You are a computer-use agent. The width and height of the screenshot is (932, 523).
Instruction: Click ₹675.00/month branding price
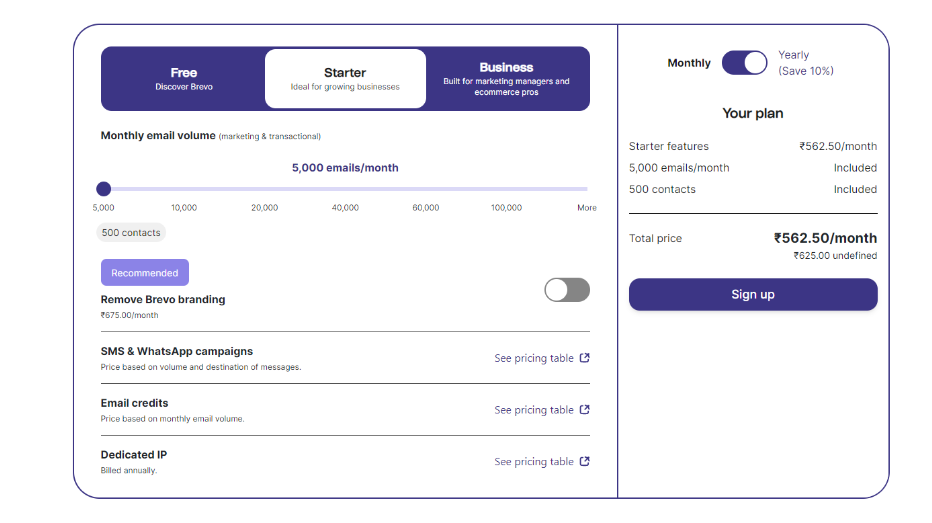[x=130, y=315]
